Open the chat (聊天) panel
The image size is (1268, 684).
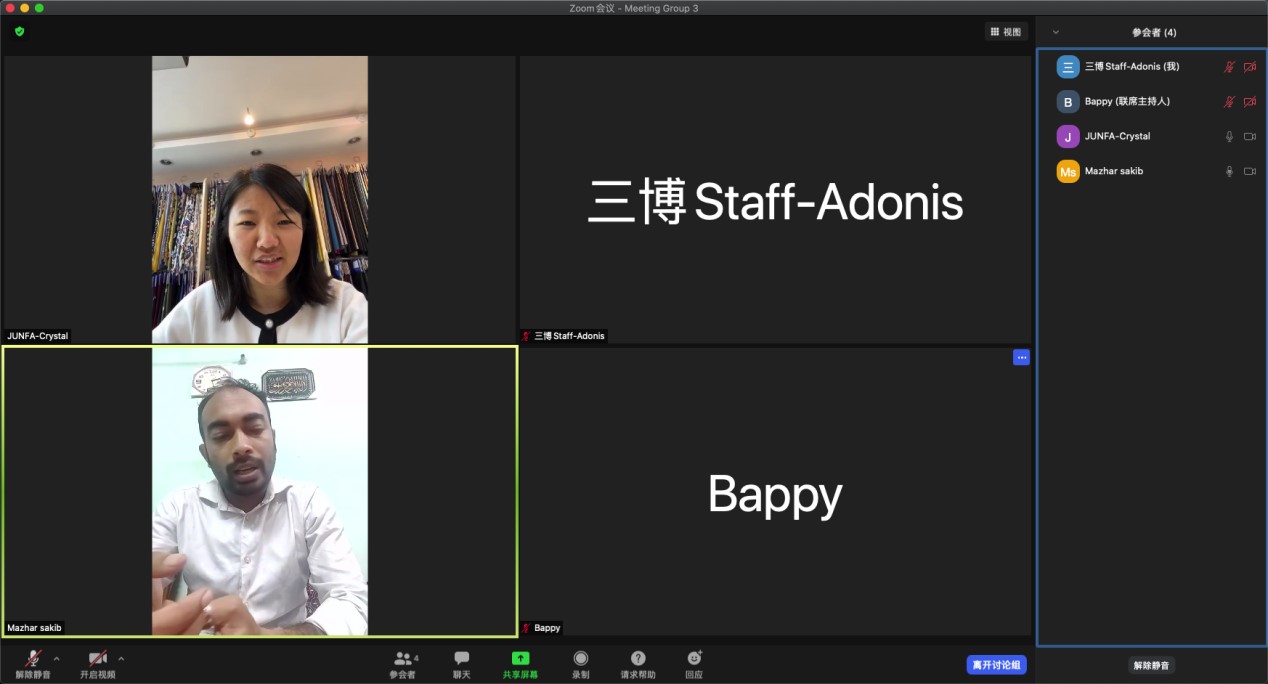(462, 659)
